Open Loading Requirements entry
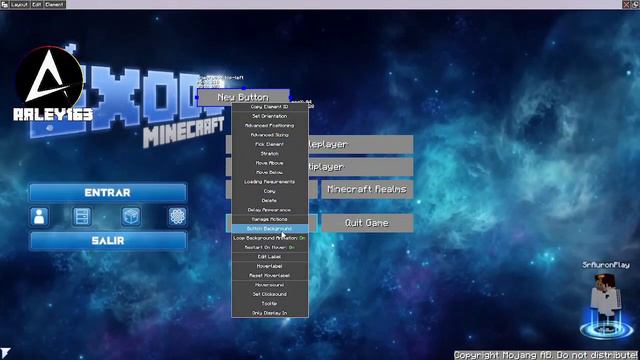 pyautogui.click(x=270, y=182)
